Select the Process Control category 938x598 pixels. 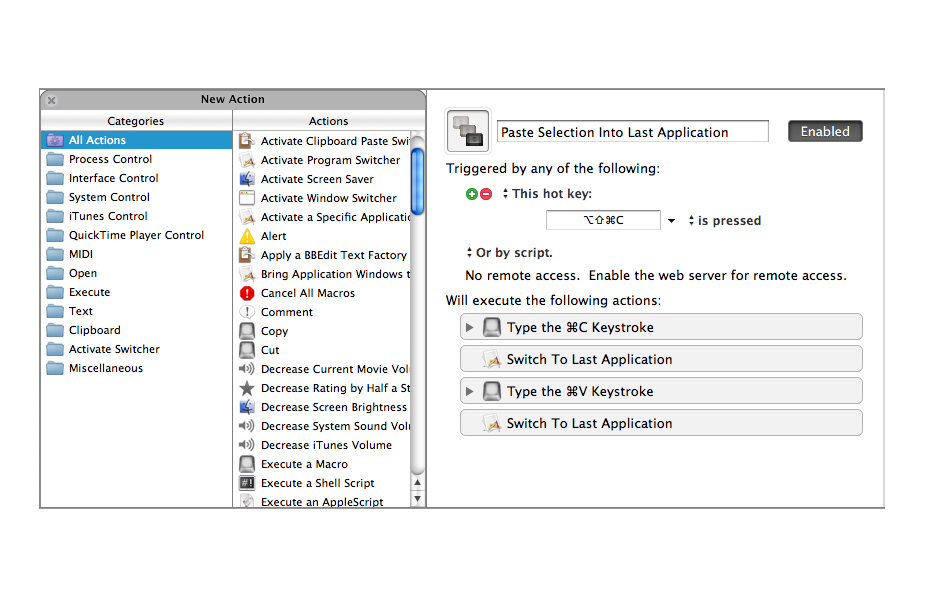(x=136, y=159)
